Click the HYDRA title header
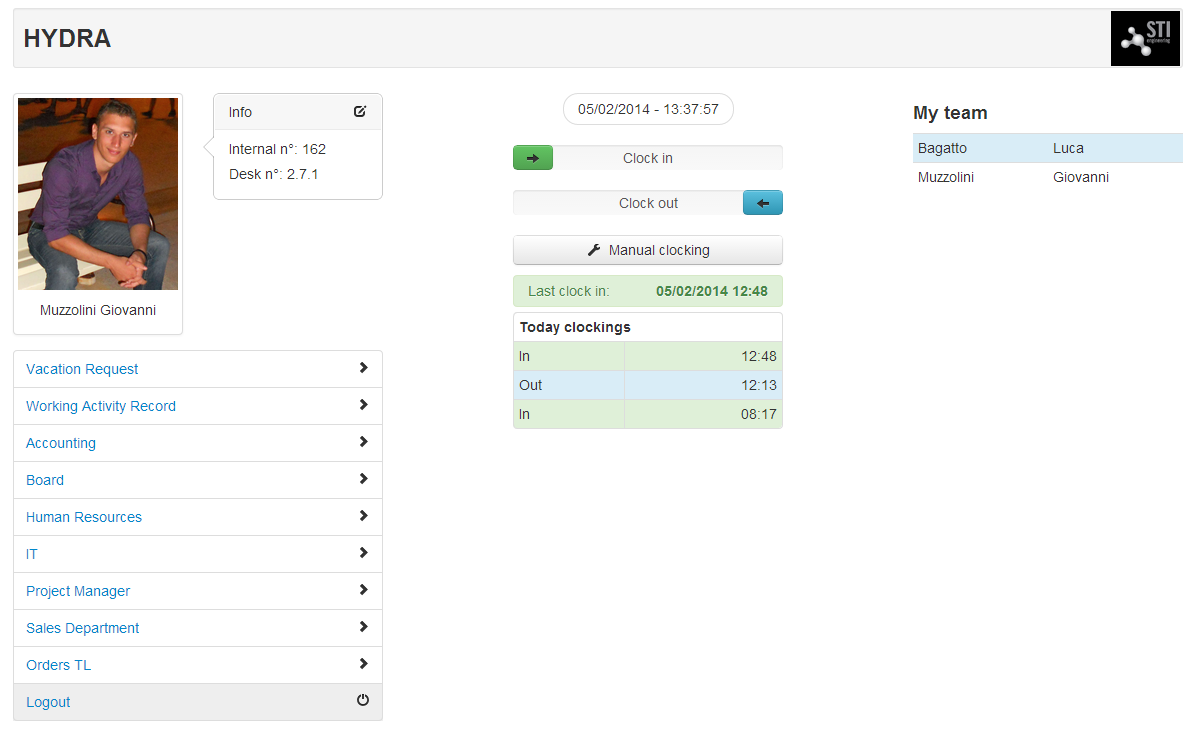The width and height of the screenshot is (1189, 734). [x=67, y=39]
